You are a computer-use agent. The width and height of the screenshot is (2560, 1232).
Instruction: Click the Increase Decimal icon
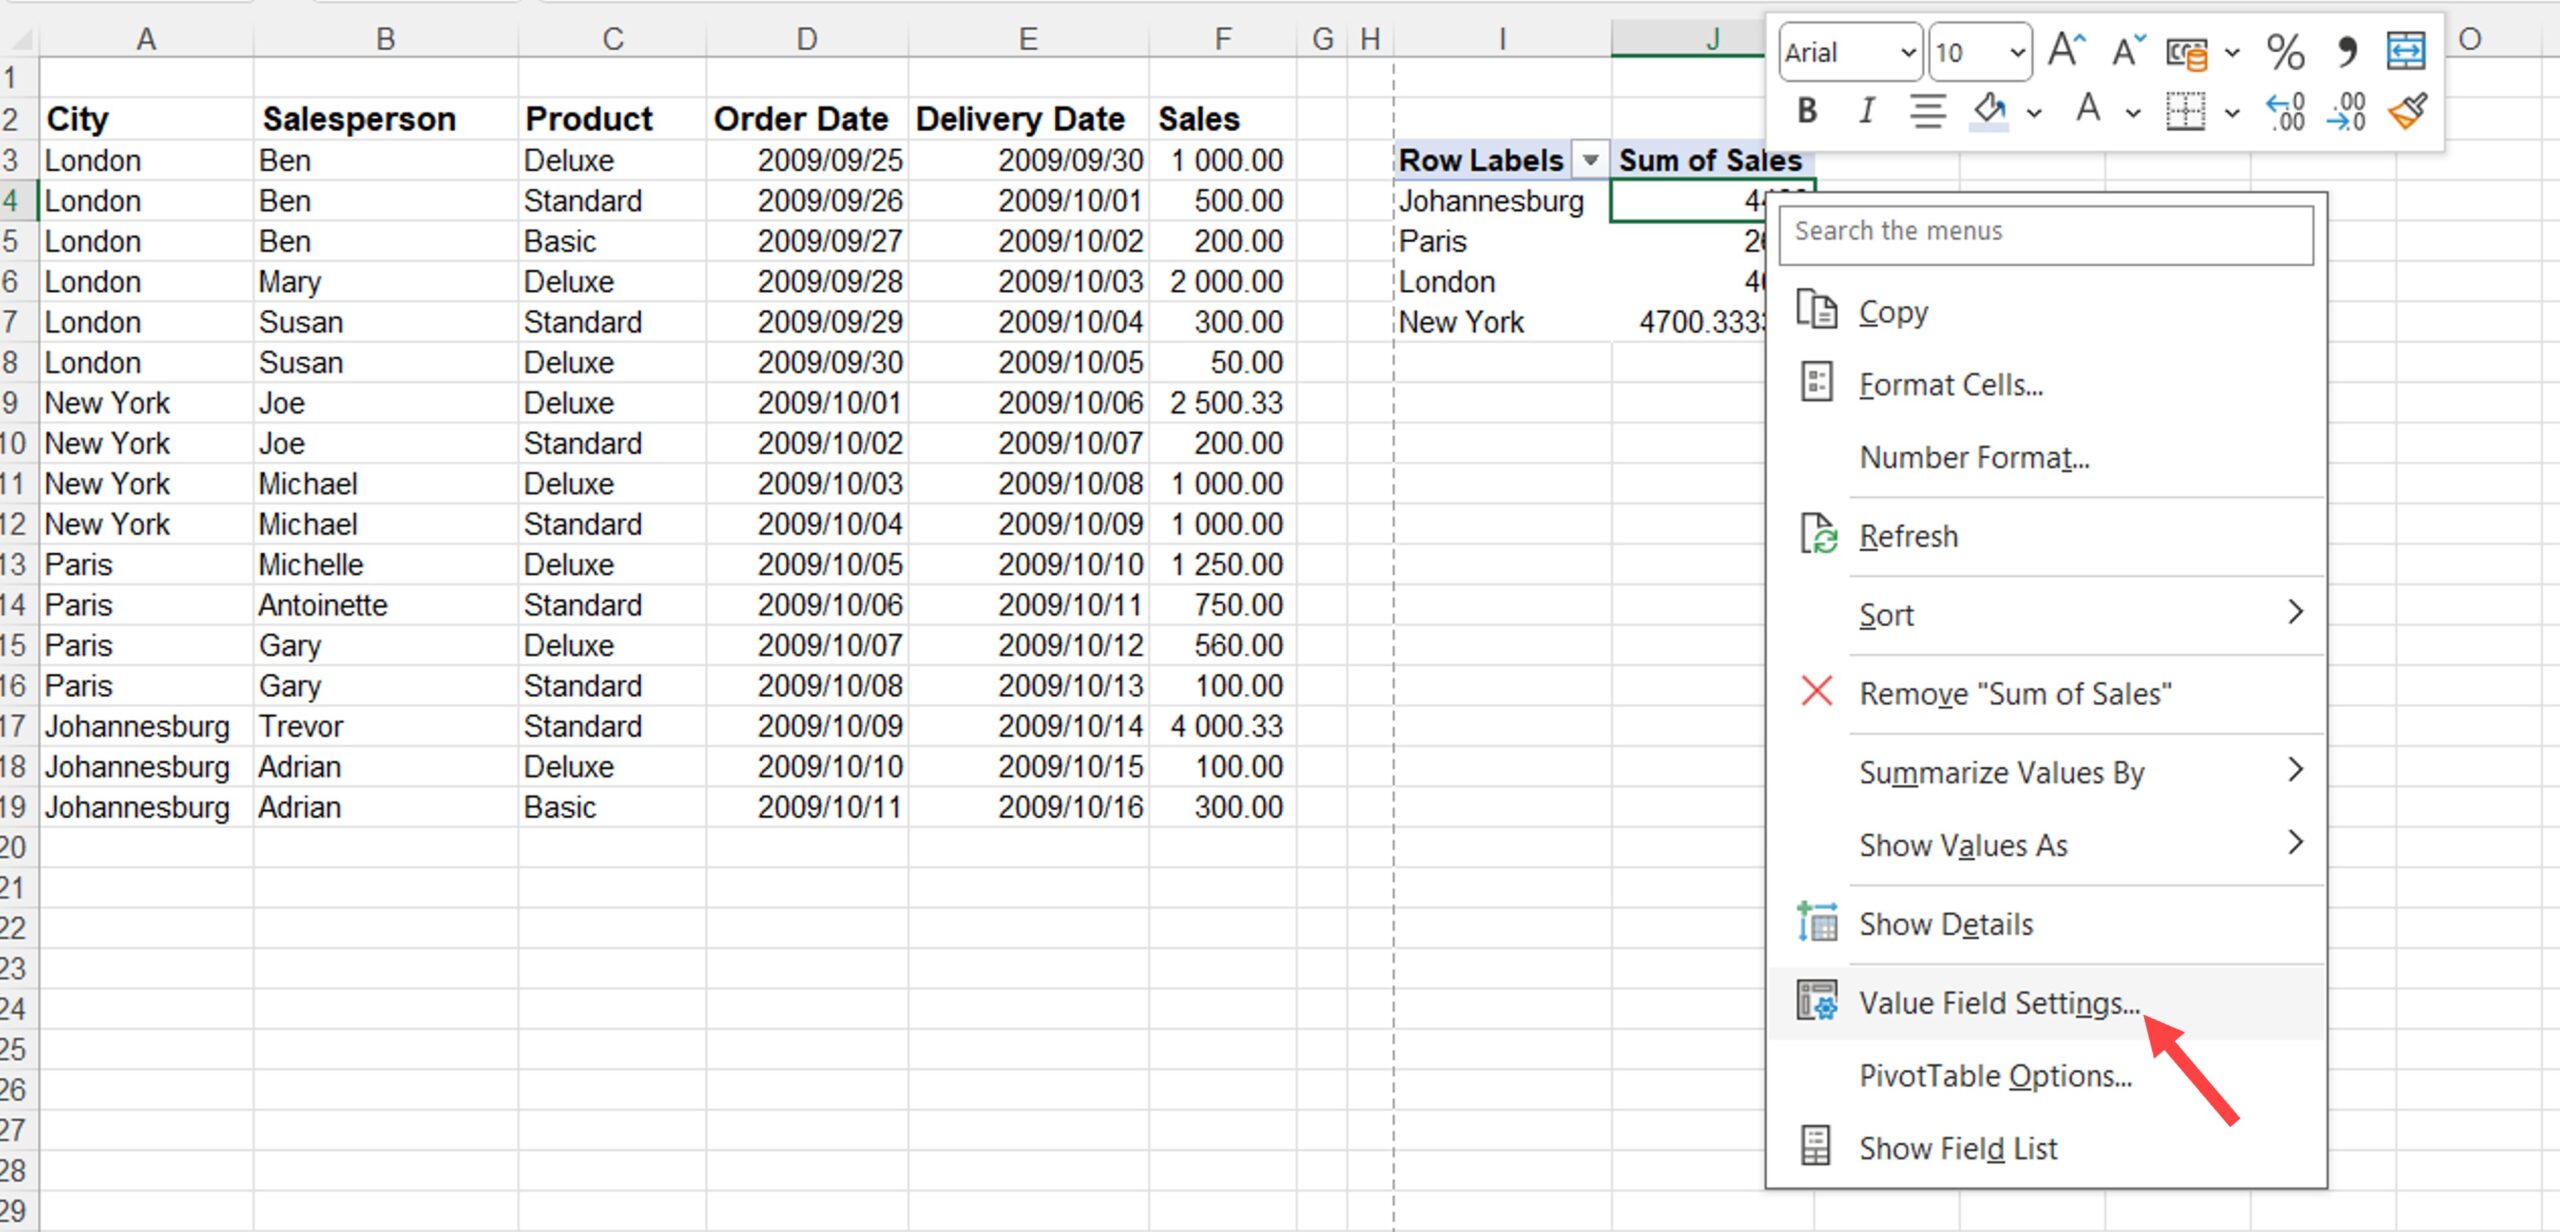click(2284, 112)
